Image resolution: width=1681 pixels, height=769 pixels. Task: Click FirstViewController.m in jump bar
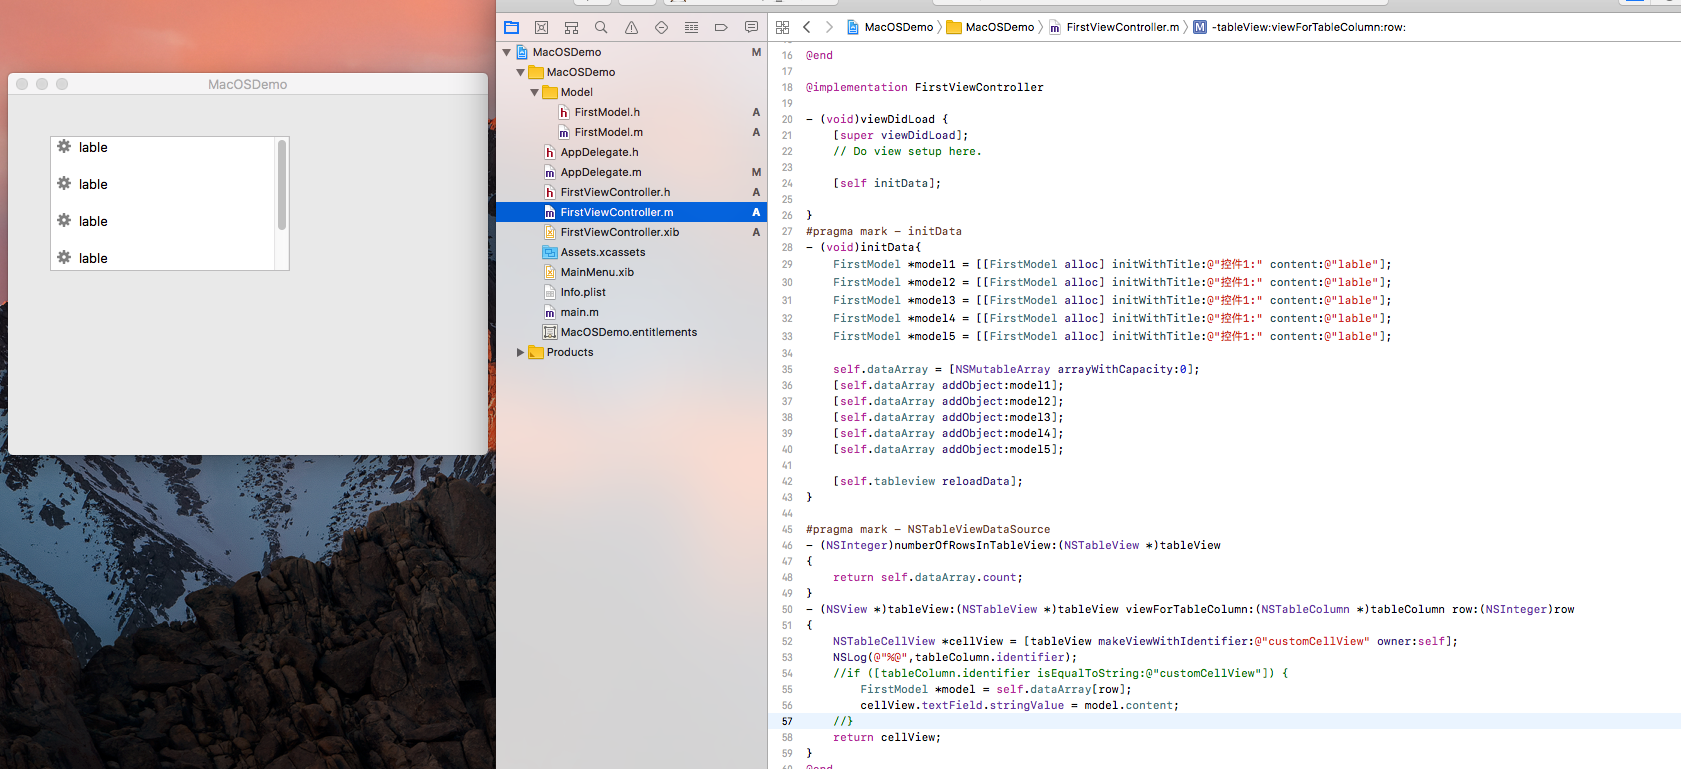pyautogui.click(x=1114, y=27)
